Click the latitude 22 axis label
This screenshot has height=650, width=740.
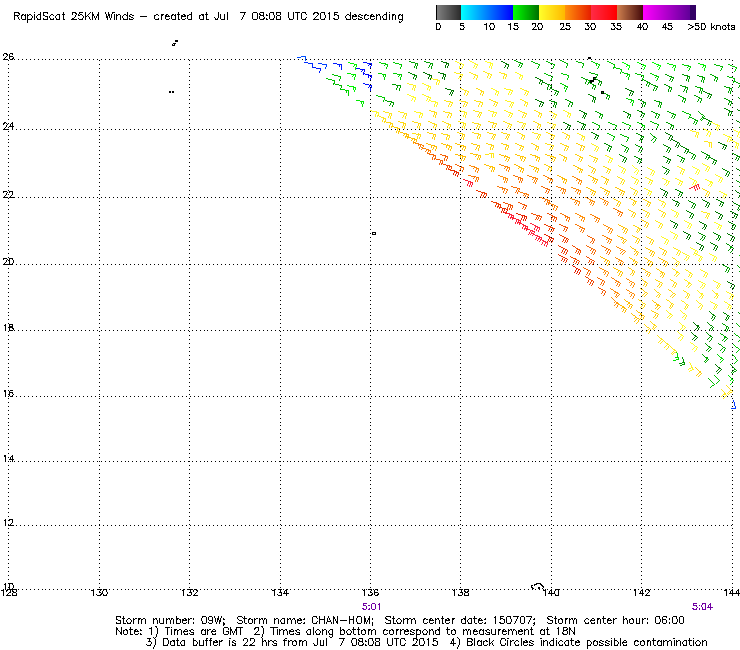(8, 194)
